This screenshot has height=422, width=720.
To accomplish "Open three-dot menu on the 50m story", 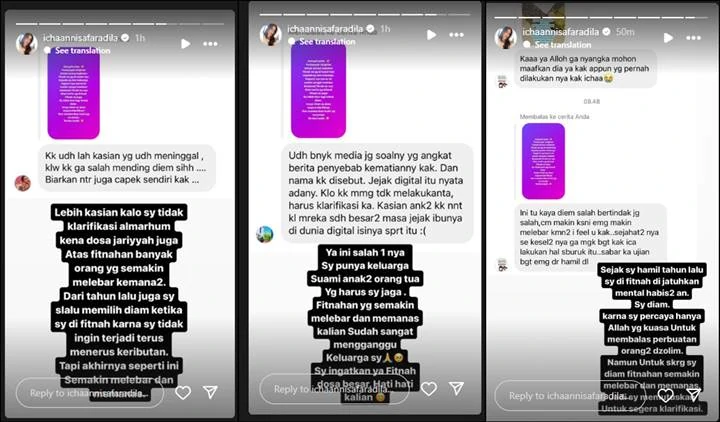I will [693, 38].
